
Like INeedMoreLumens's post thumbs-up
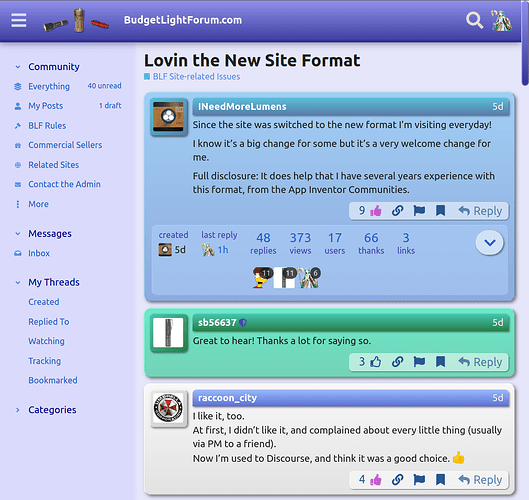(x=375, y=211)
